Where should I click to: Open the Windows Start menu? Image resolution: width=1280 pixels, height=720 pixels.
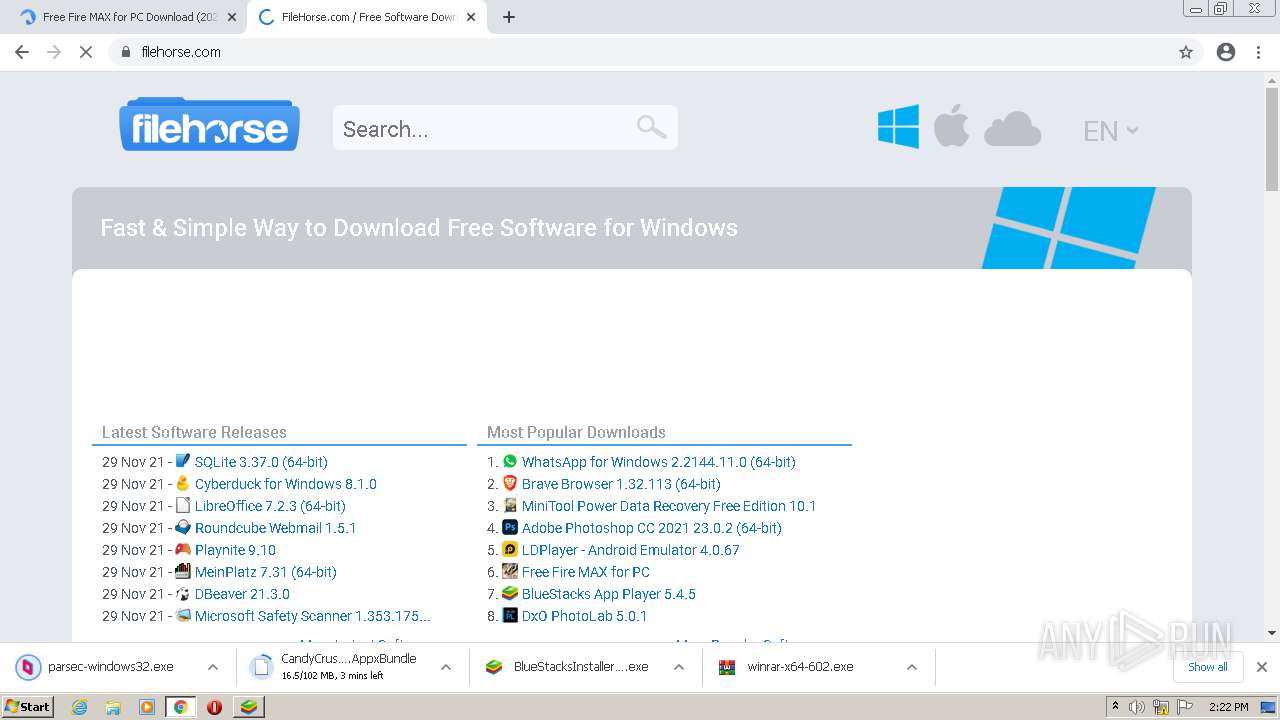point(28,707)
